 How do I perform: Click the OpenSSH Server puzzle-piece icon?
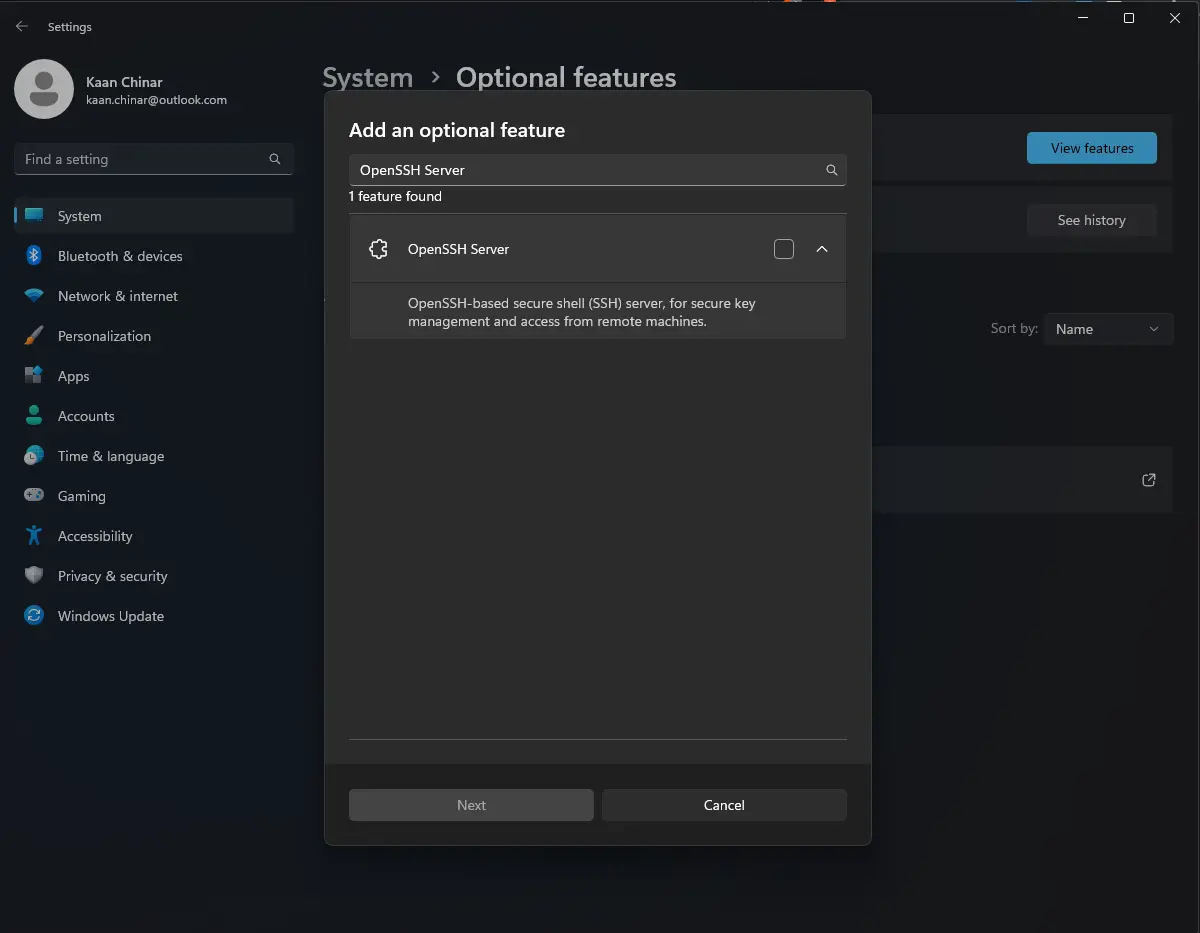tap(378, 249)
